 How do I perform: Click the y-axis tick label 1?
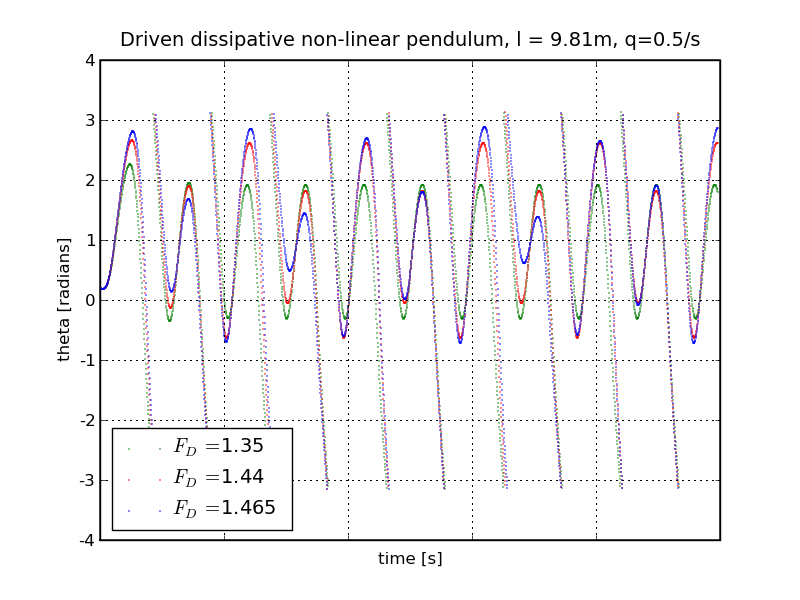[91, 241]
